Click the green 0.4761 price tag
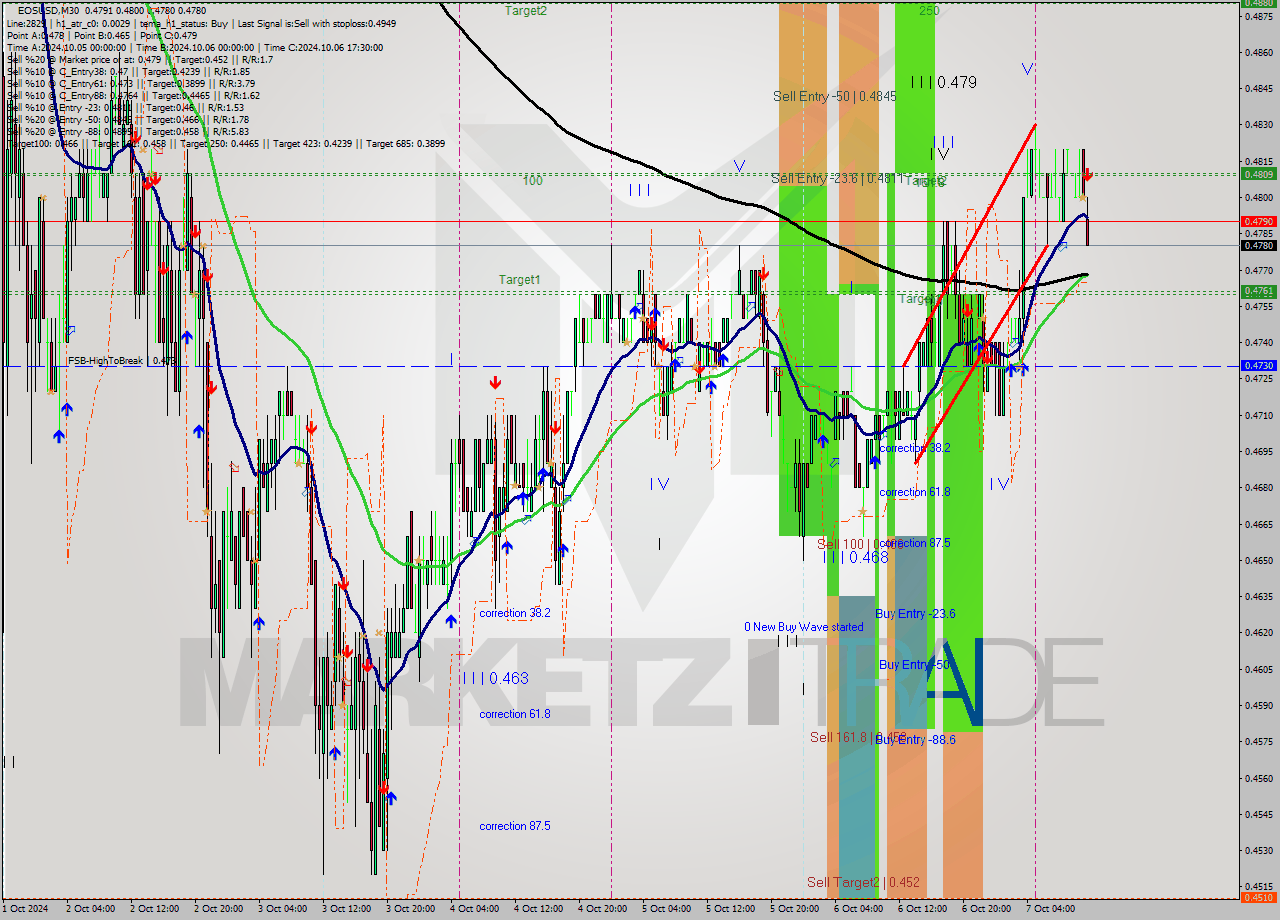 click(1258, 291)
